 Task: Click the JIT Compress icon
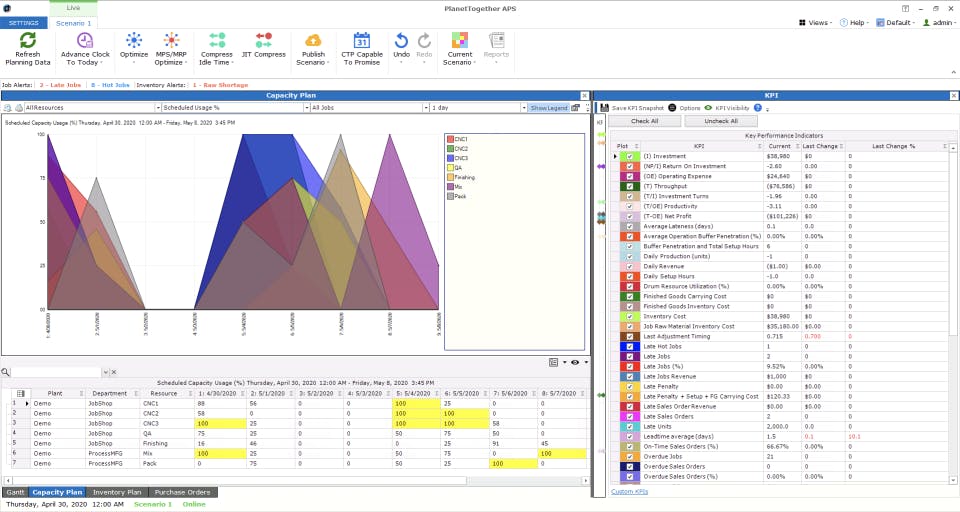264,40
